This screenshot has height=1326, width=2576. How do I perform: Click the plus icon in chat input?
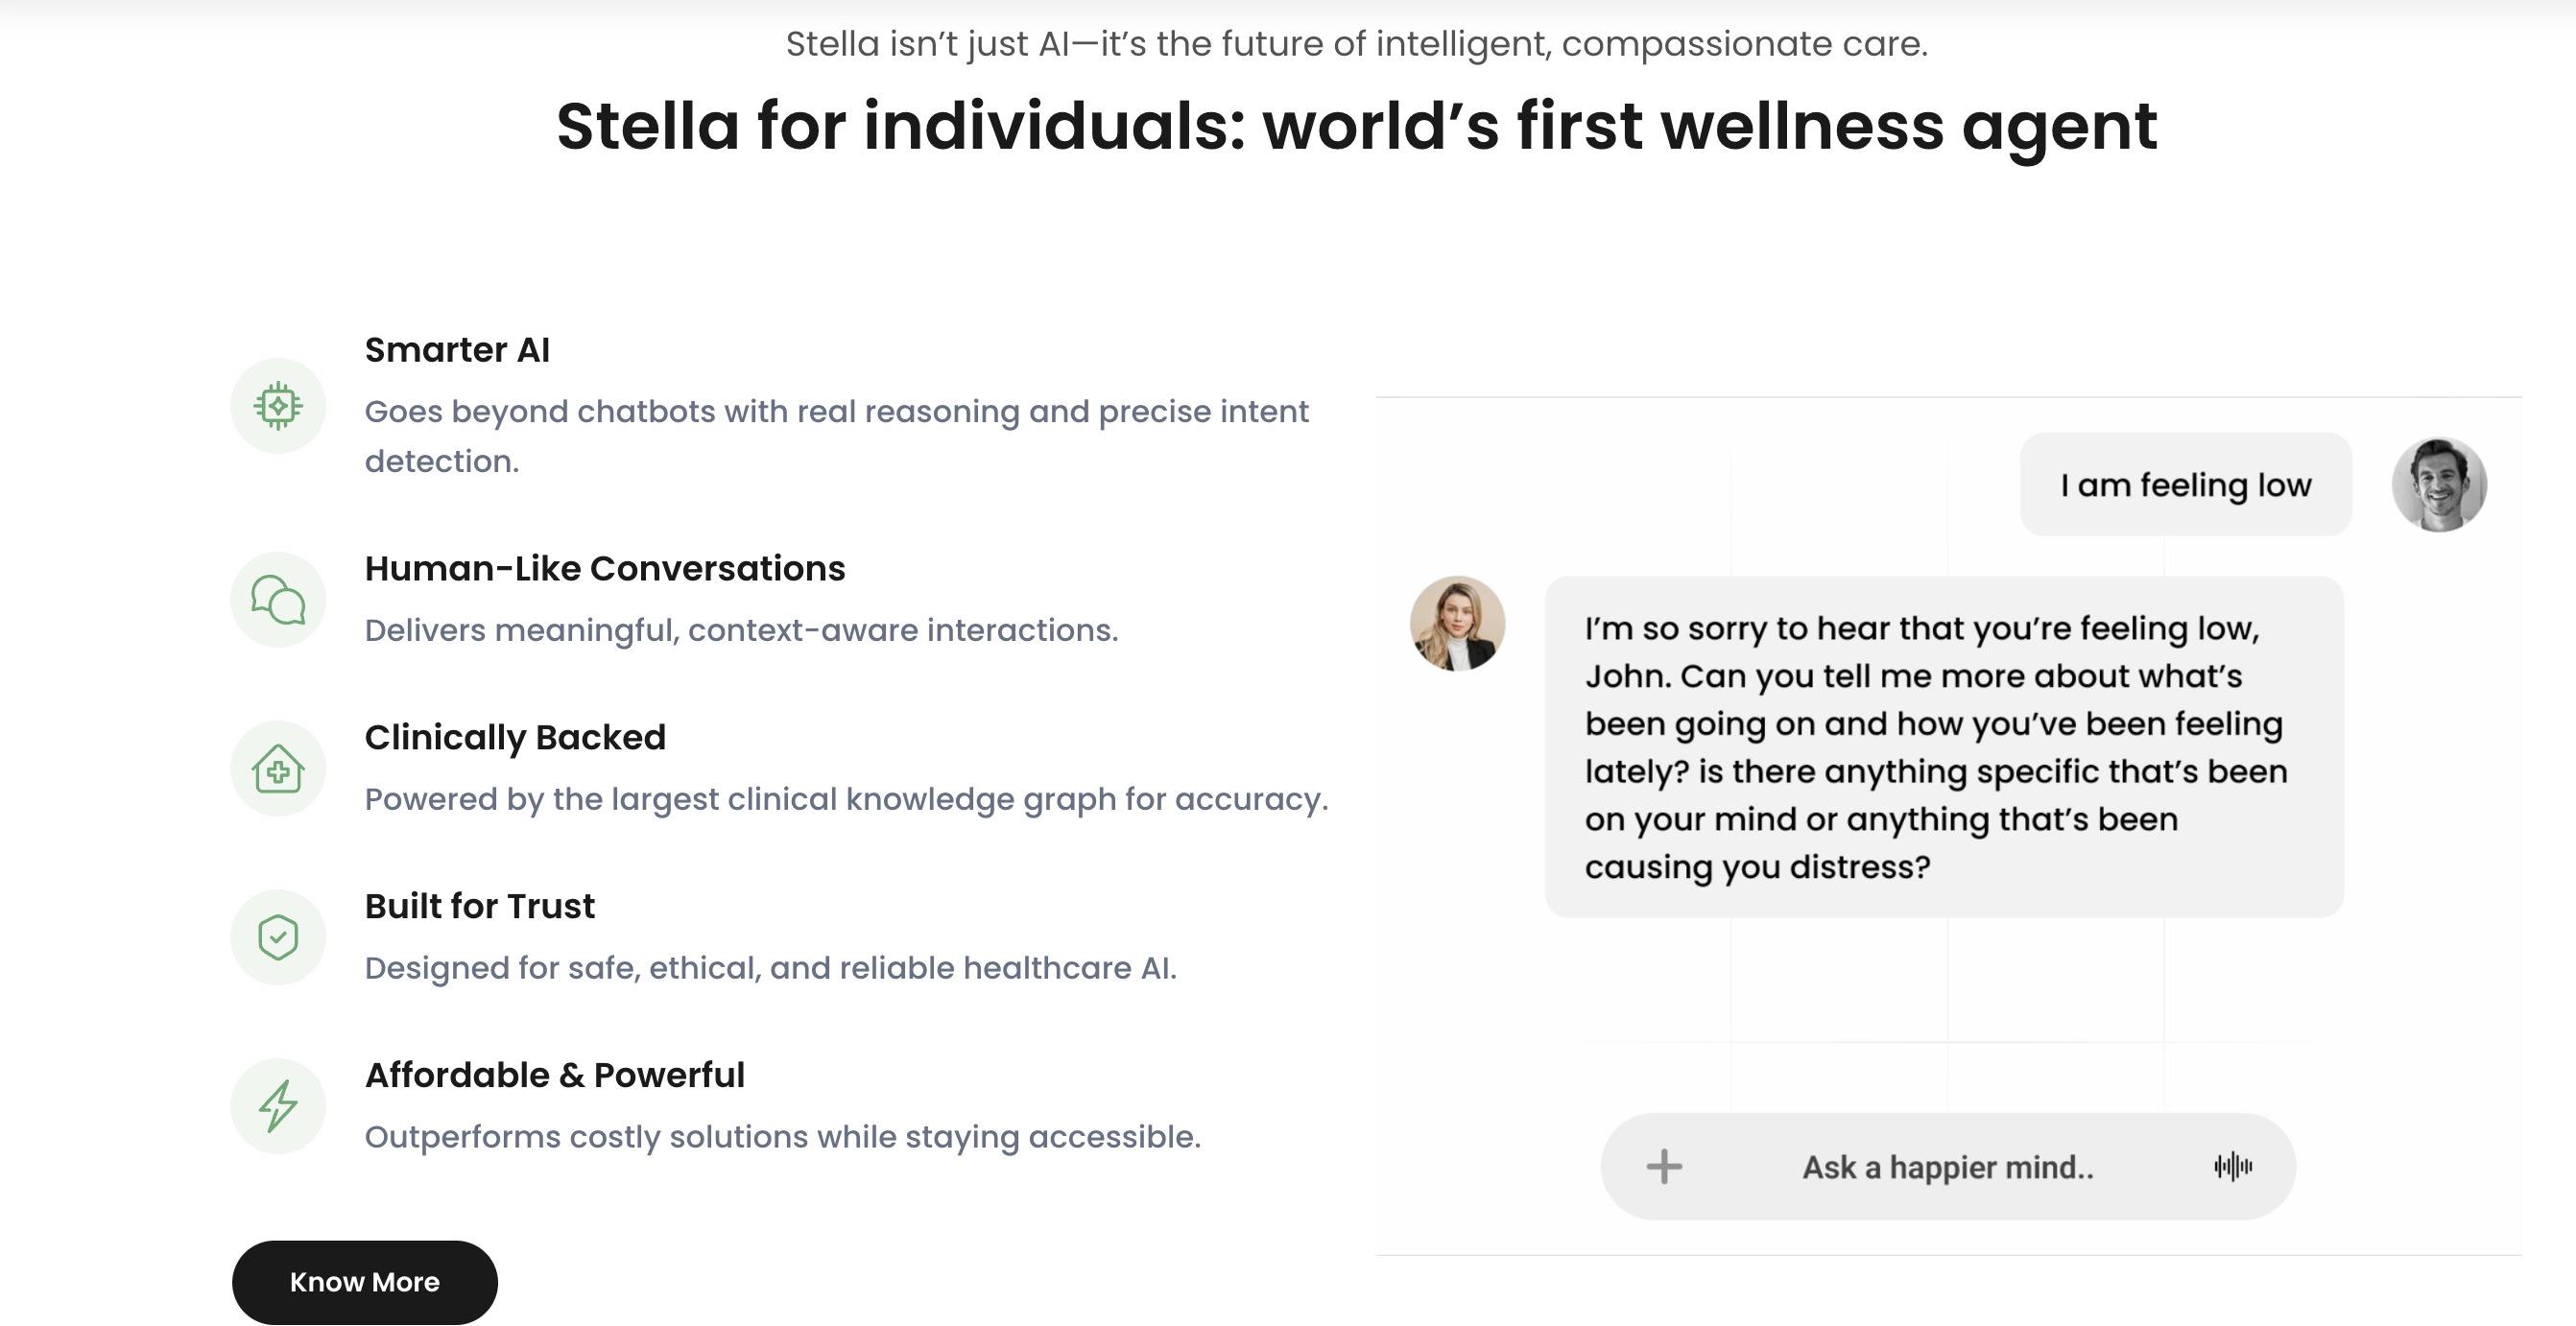(1664, 1166)
